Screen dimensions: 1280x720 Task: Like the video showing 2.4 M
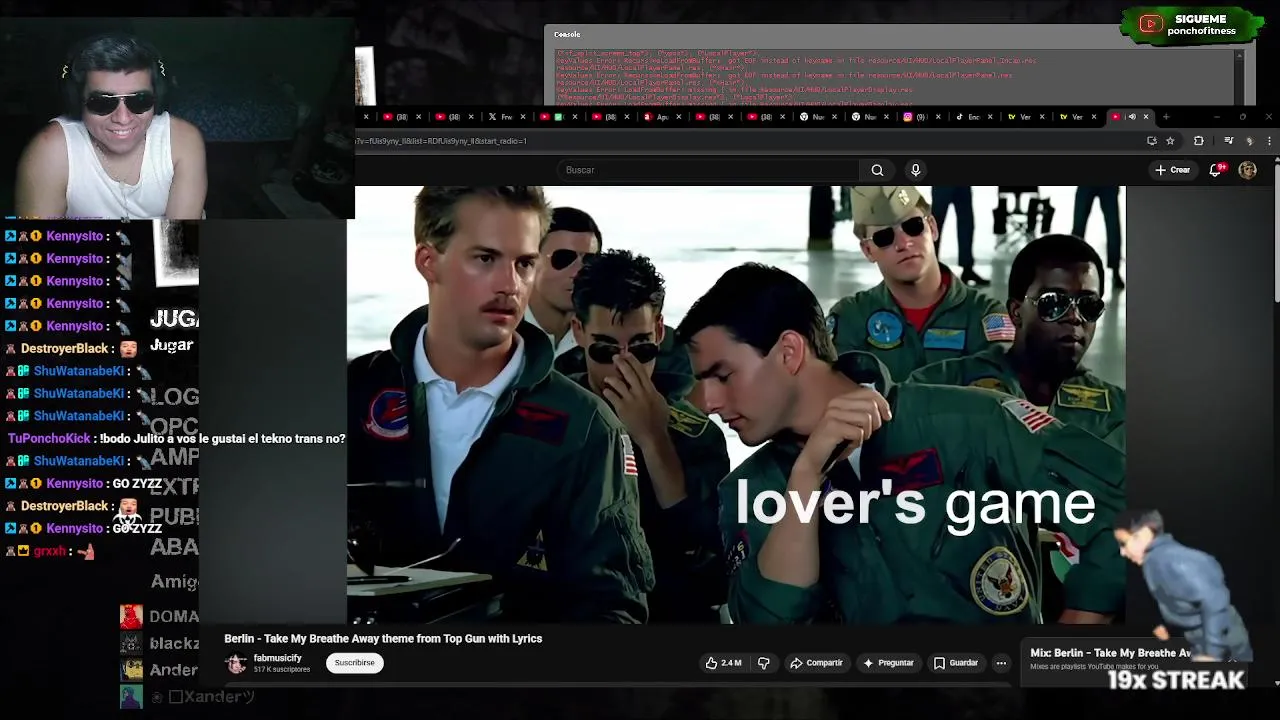click(723, 663)
